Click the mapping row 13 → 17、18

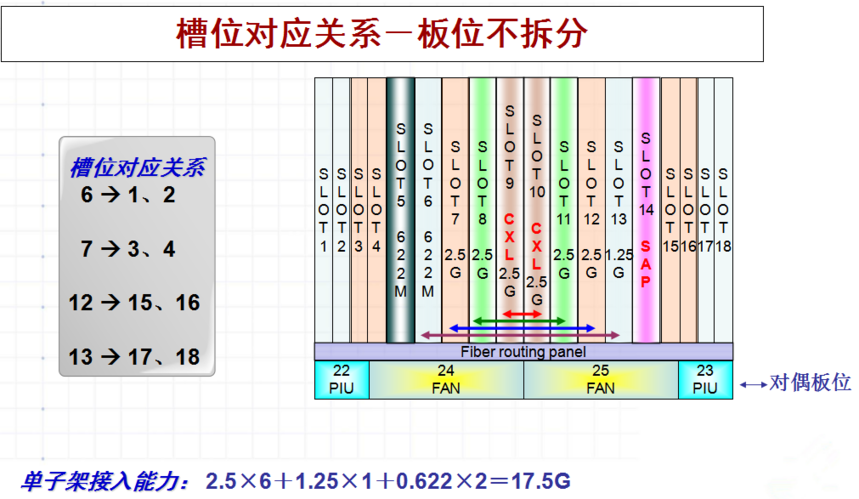click(x=134, y=357)
